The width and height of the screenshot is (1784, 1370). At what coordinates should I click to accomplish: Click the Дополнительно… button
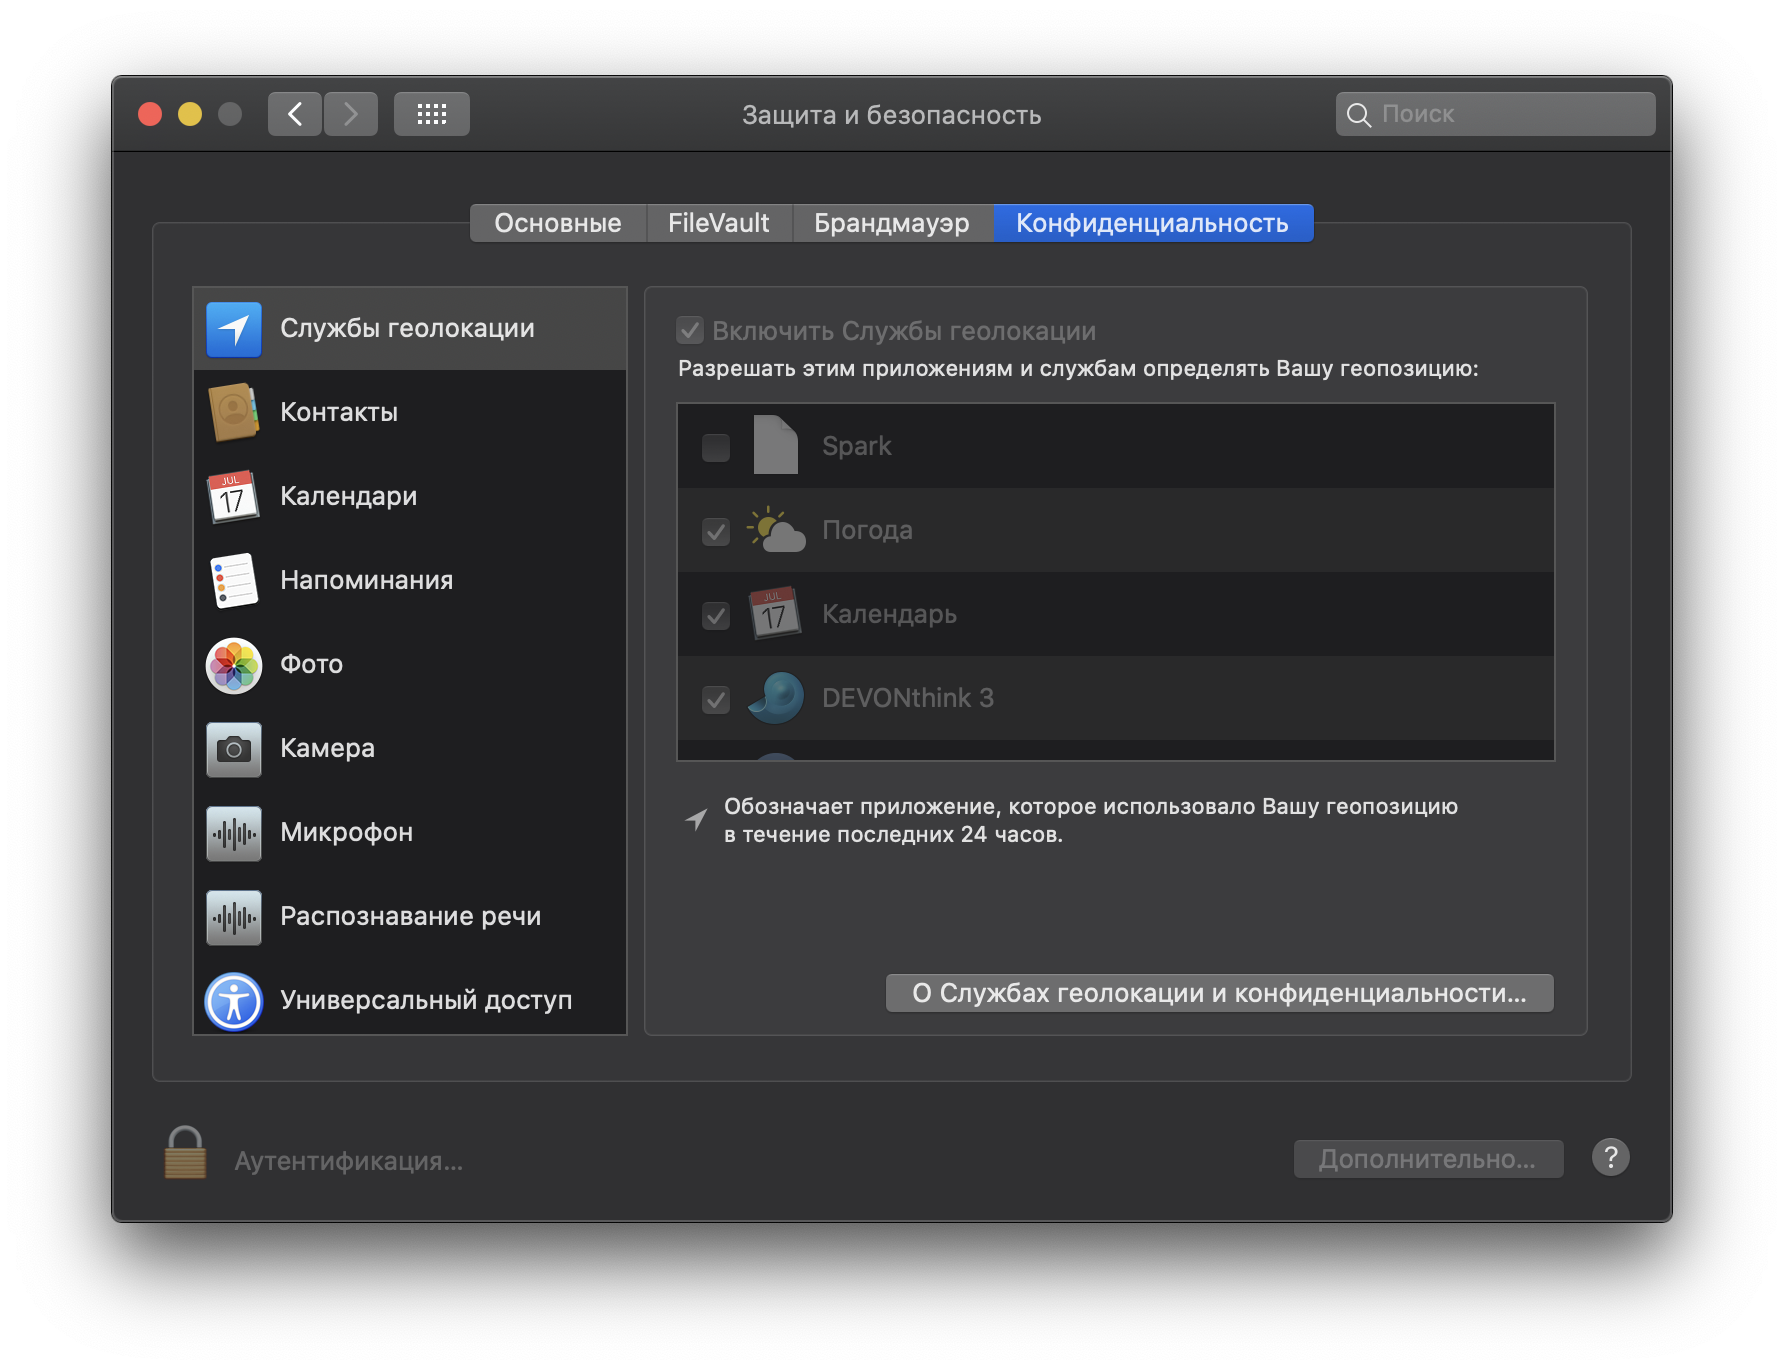tap(1428, 1159)
